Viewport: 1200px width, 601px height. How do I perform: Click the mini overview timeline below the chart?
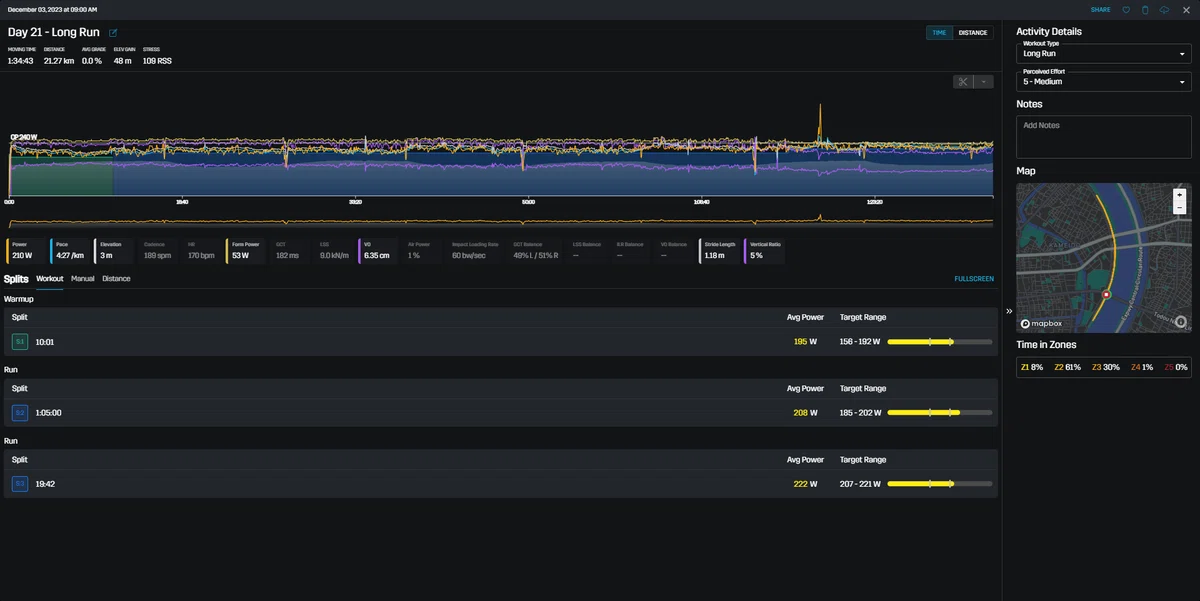click(x=500, y=221)
